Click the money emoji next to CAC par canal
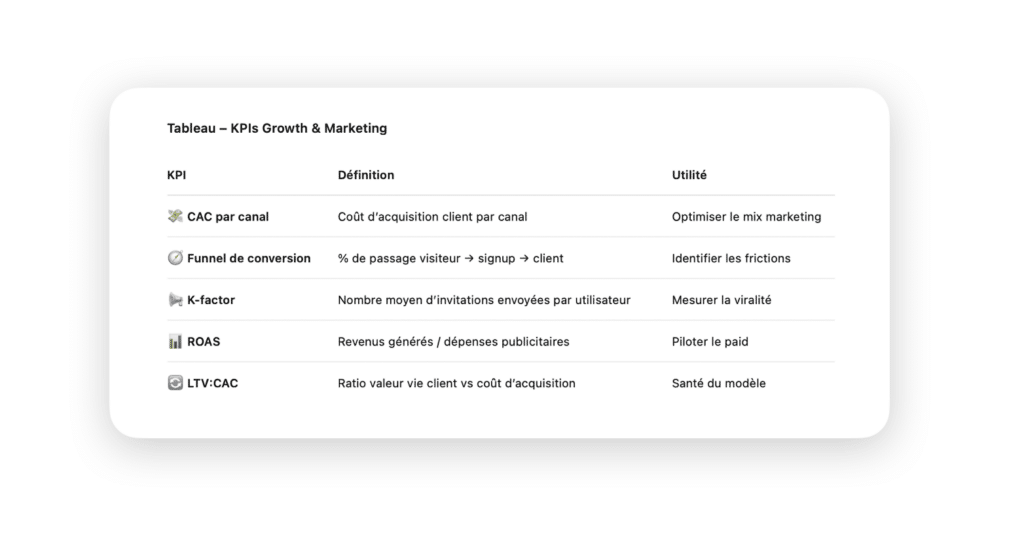The height and width of the screenshot is (539, 1024). tap(175, 216)
